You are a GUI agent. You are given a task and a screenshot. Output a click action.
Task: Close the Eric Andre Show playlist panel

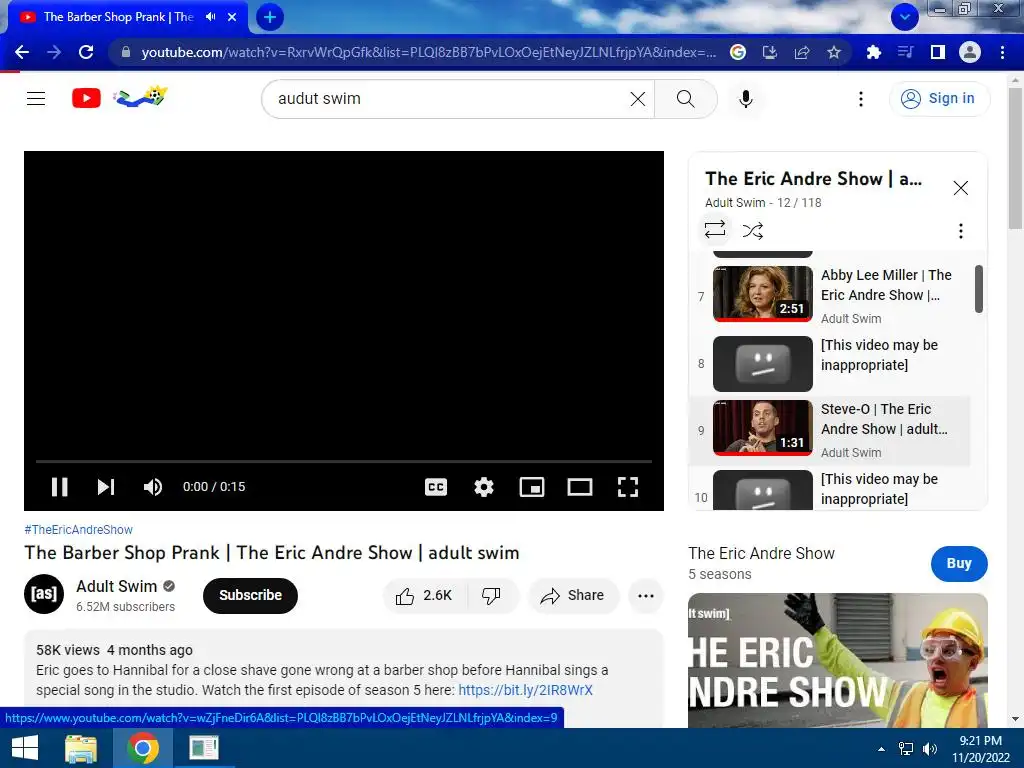coord(960,188)
